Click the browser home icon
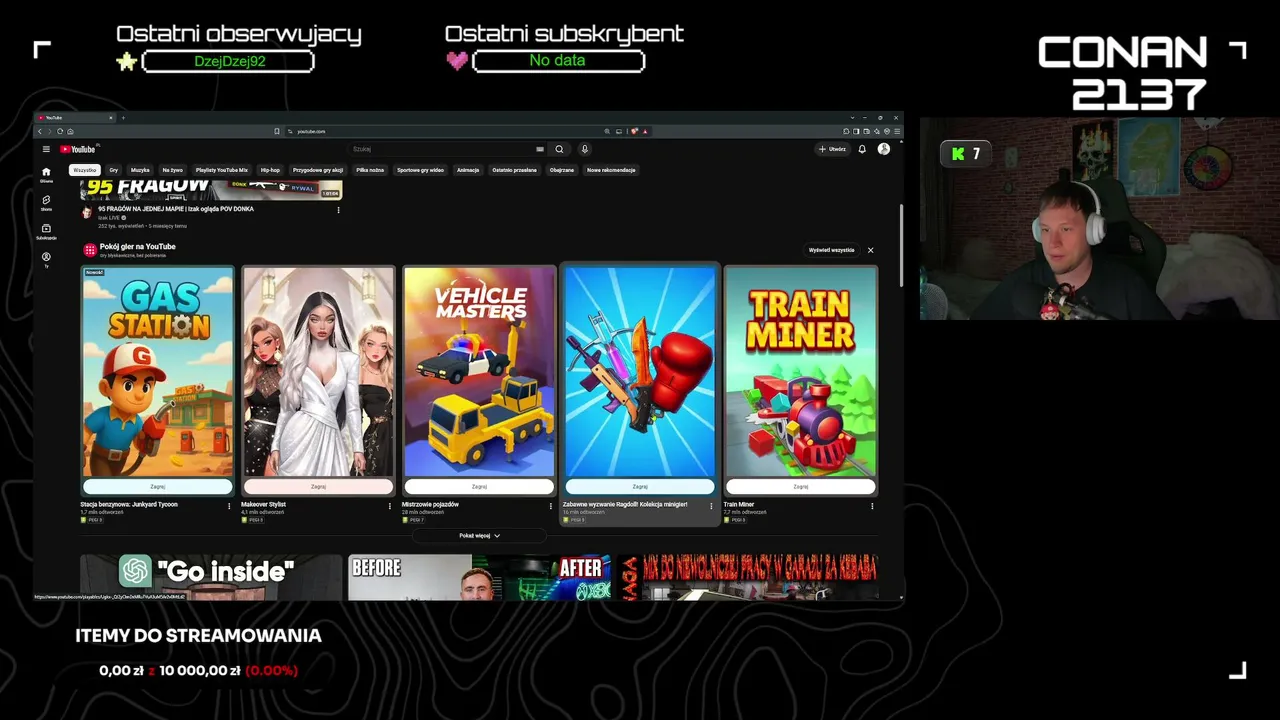This screenshot has height=720, width=1280. [x=70, y=131]
